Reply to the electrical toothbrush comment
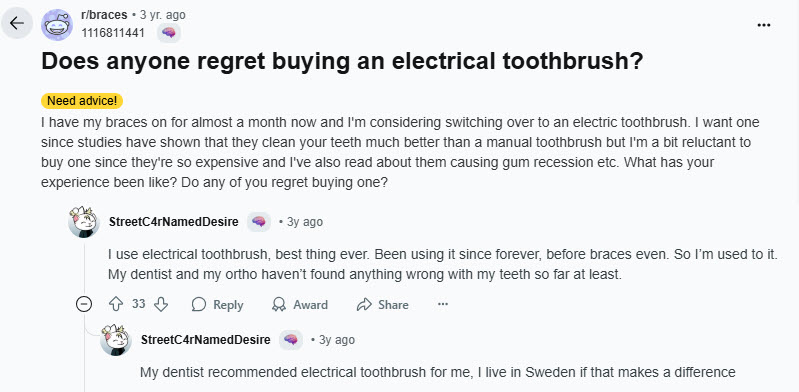The image size is (799, 392). [218, 305]
